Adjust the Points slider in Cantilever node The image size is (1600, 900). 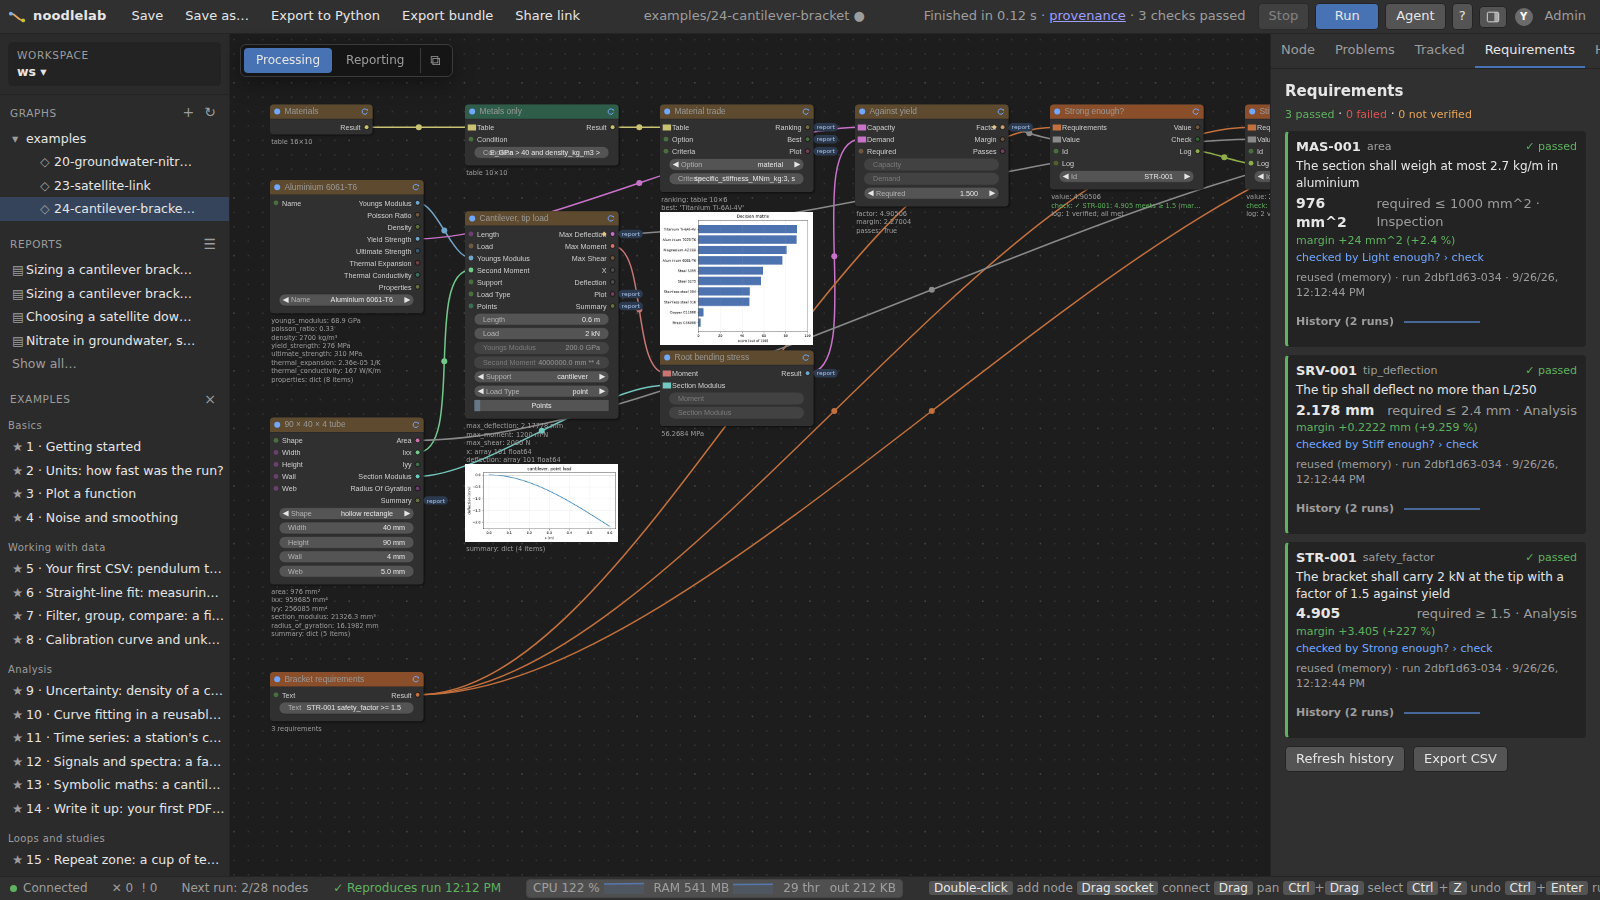tap(541, 406)
